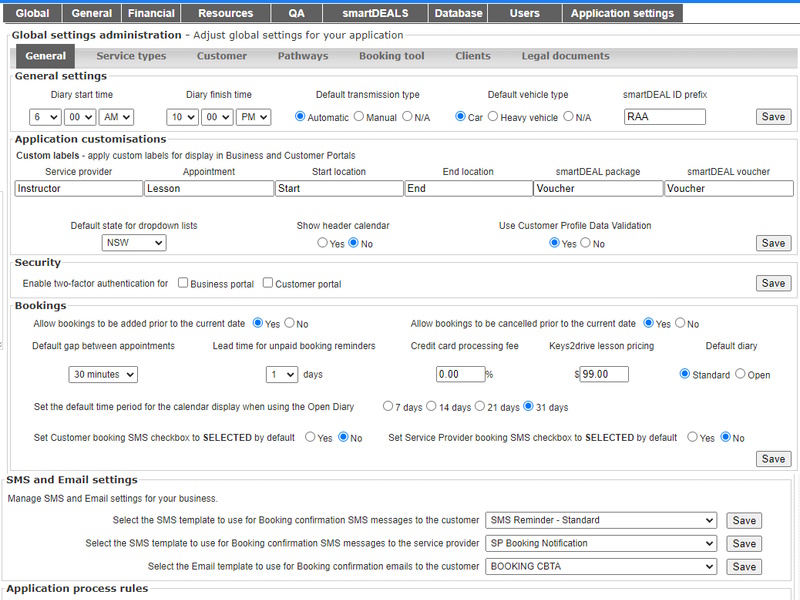Select Open as the default diary
Image resolution: width=800 pixels, height=600 pixels.
[740, 374]
